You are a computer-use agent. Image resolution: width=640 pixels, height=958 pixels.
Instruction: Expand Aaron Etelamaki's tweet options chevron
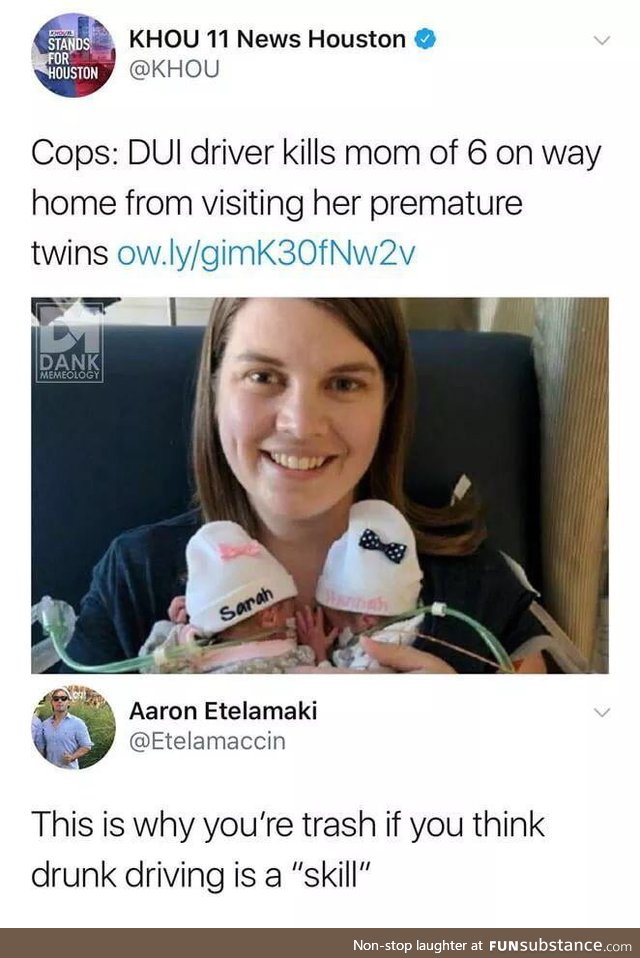tap(602, 712)
